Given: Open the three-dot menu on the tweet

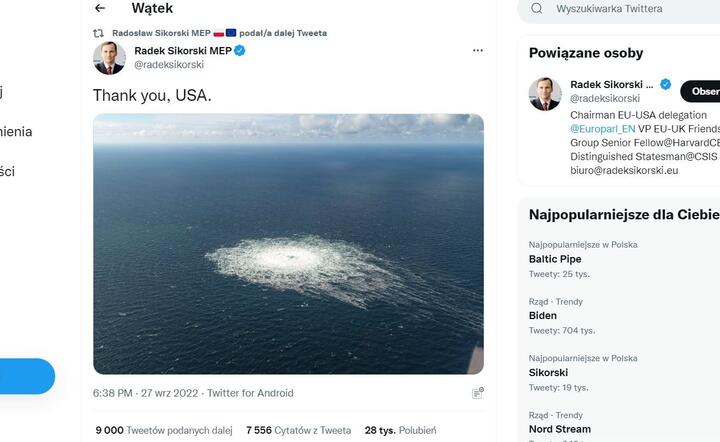Looking at the screenshot, I should pos(477,50).
